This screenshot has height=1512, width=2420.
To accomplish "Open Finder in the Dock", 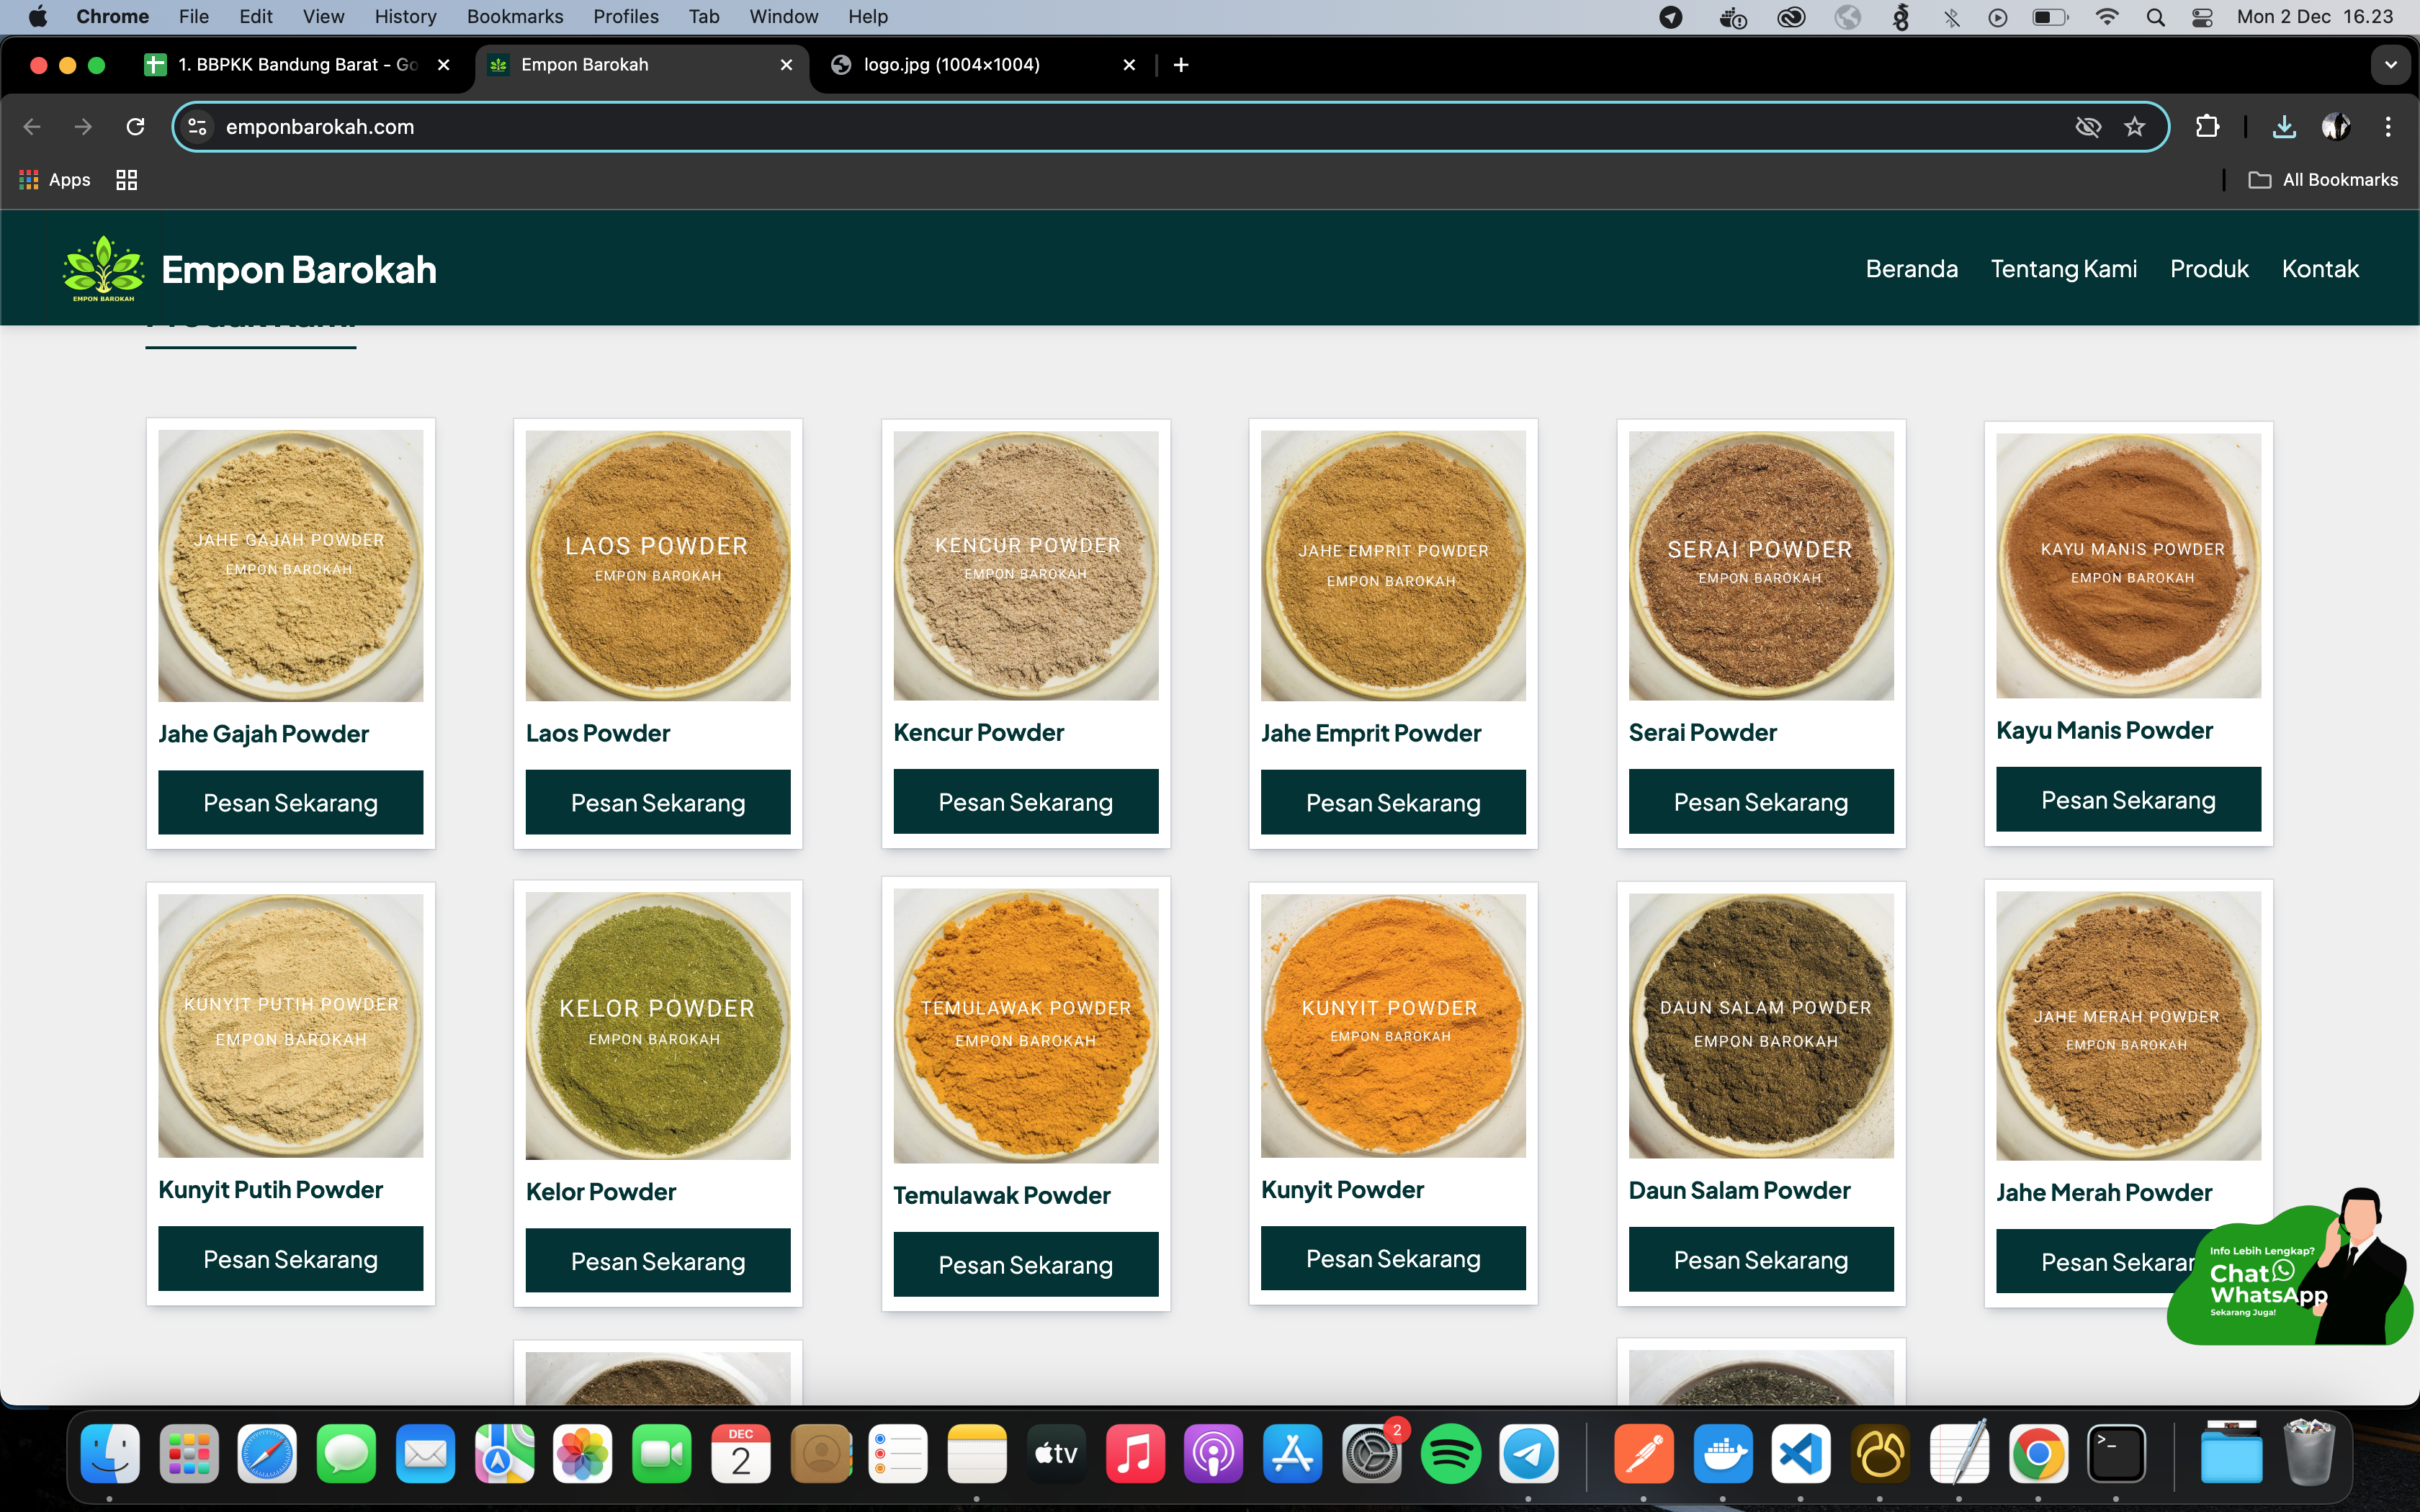I will click(110, 1453).
